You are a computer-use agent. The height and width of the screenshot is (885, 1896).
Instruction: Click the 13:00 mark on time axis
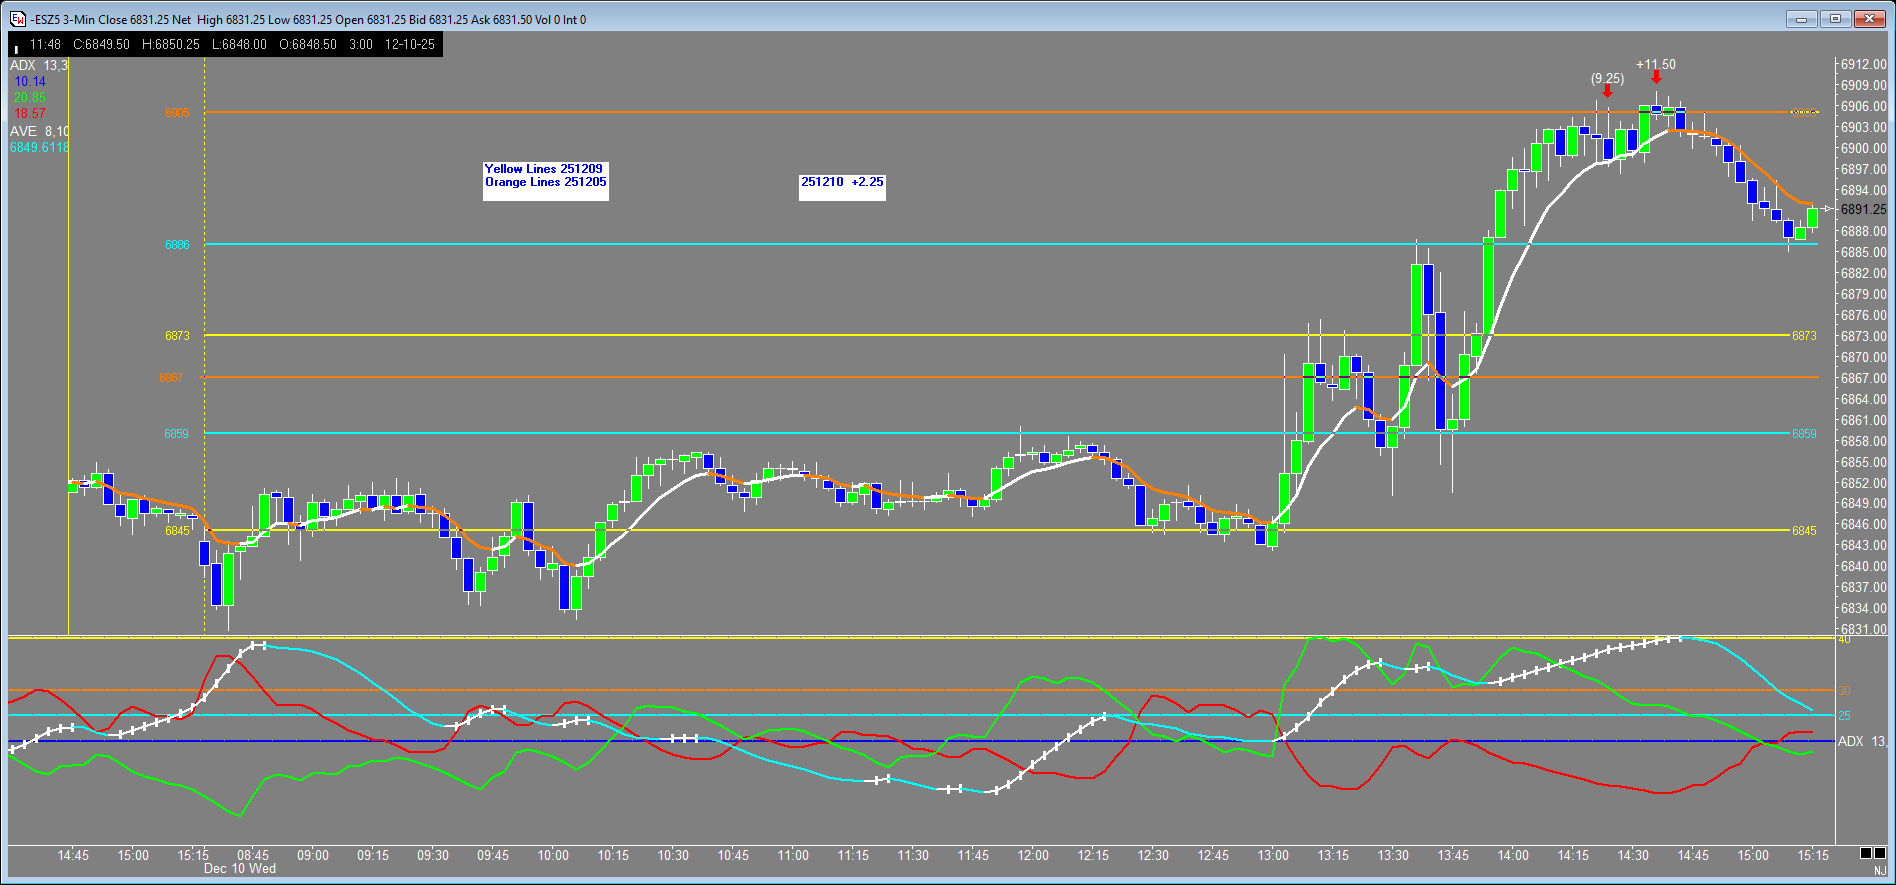1273,855
